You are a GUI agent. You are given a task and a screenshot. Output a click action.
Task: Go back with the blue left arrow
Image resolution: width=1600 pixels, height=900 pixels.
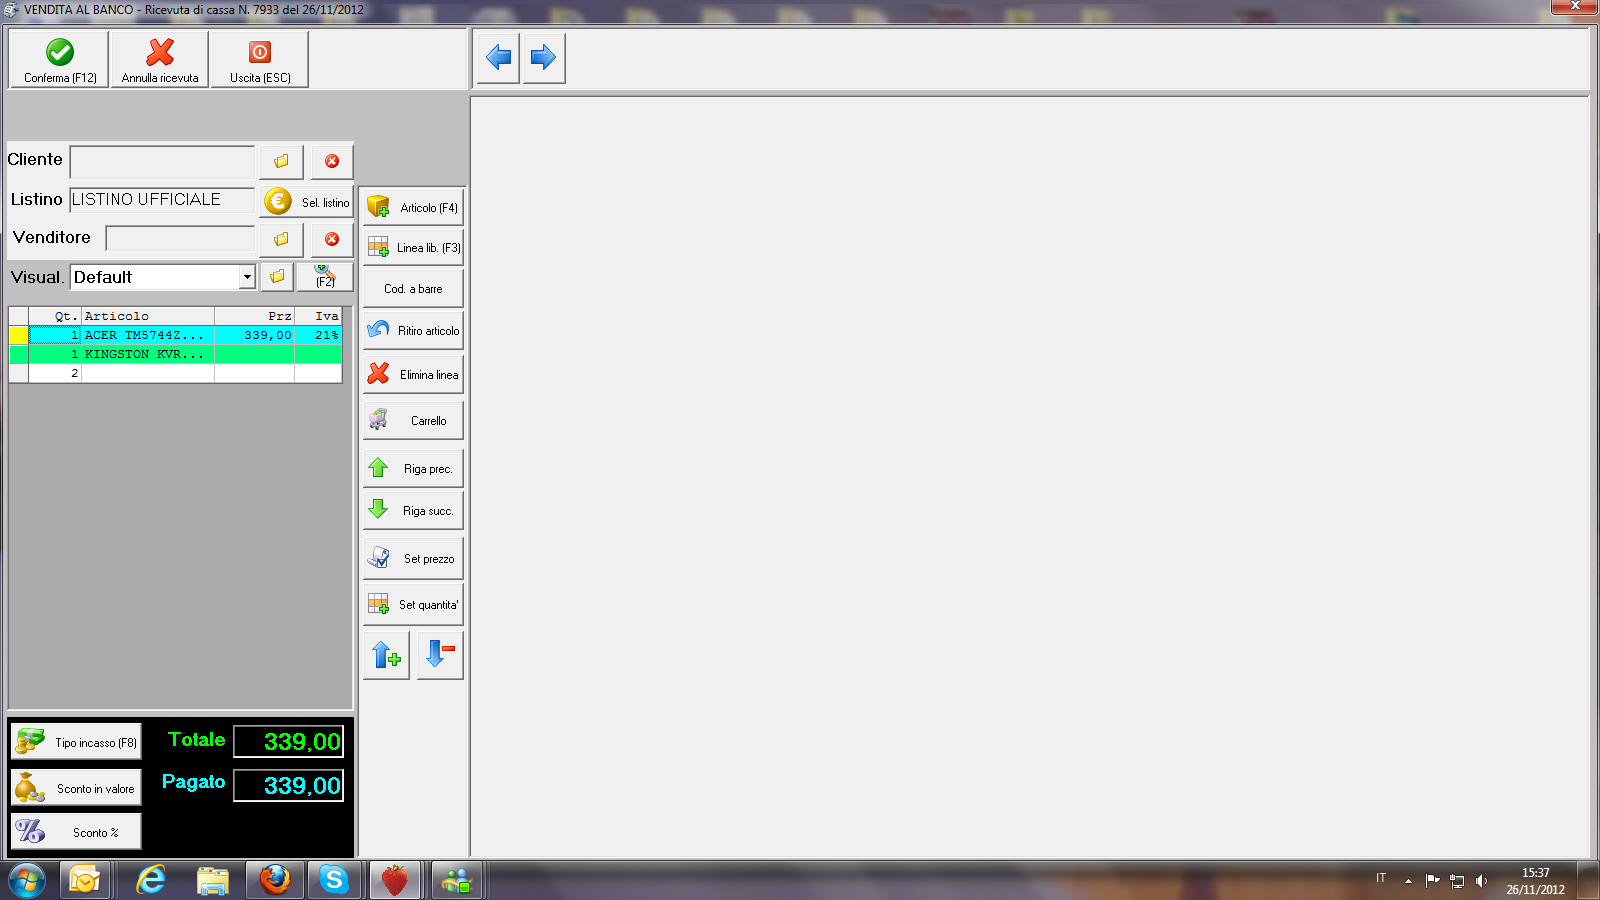(x=498, y=58)
